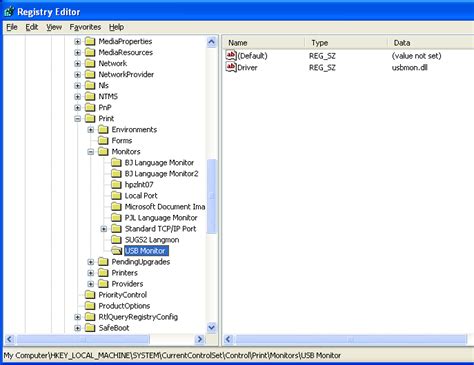Image resolution: width=474 pixels, height=365 pixels.
Task: Click the tree pane vertical scrollbar thumb
Action: pos(211,196)
